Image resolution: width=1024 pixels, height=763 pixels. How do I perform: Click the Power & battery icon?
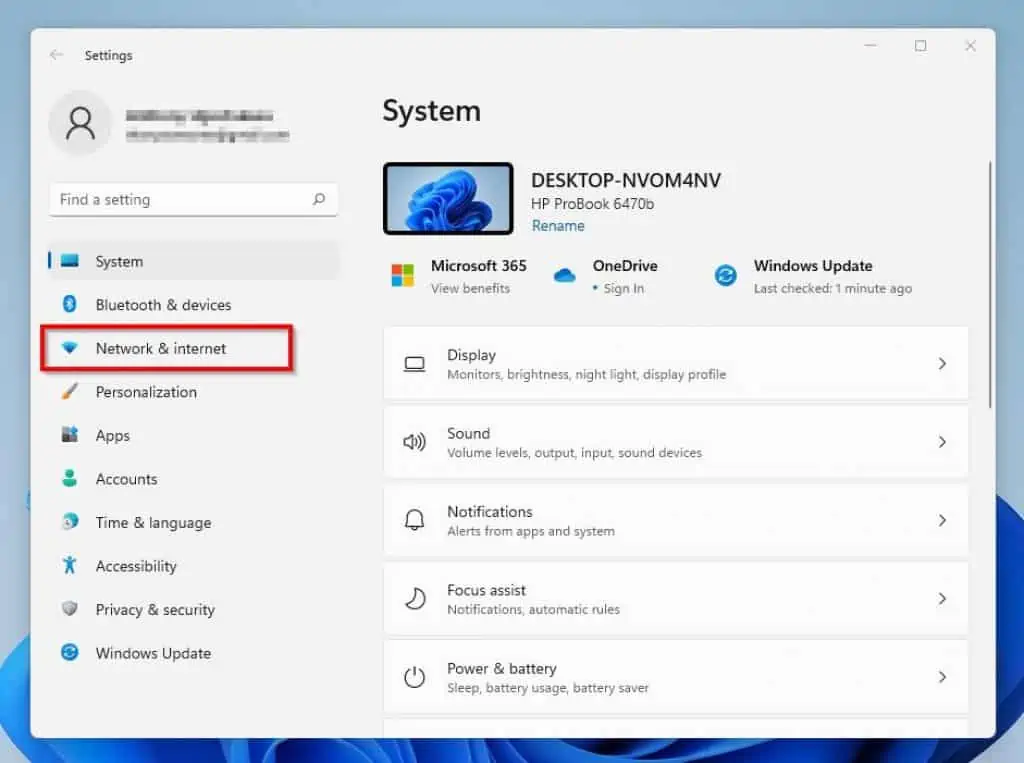415,676
